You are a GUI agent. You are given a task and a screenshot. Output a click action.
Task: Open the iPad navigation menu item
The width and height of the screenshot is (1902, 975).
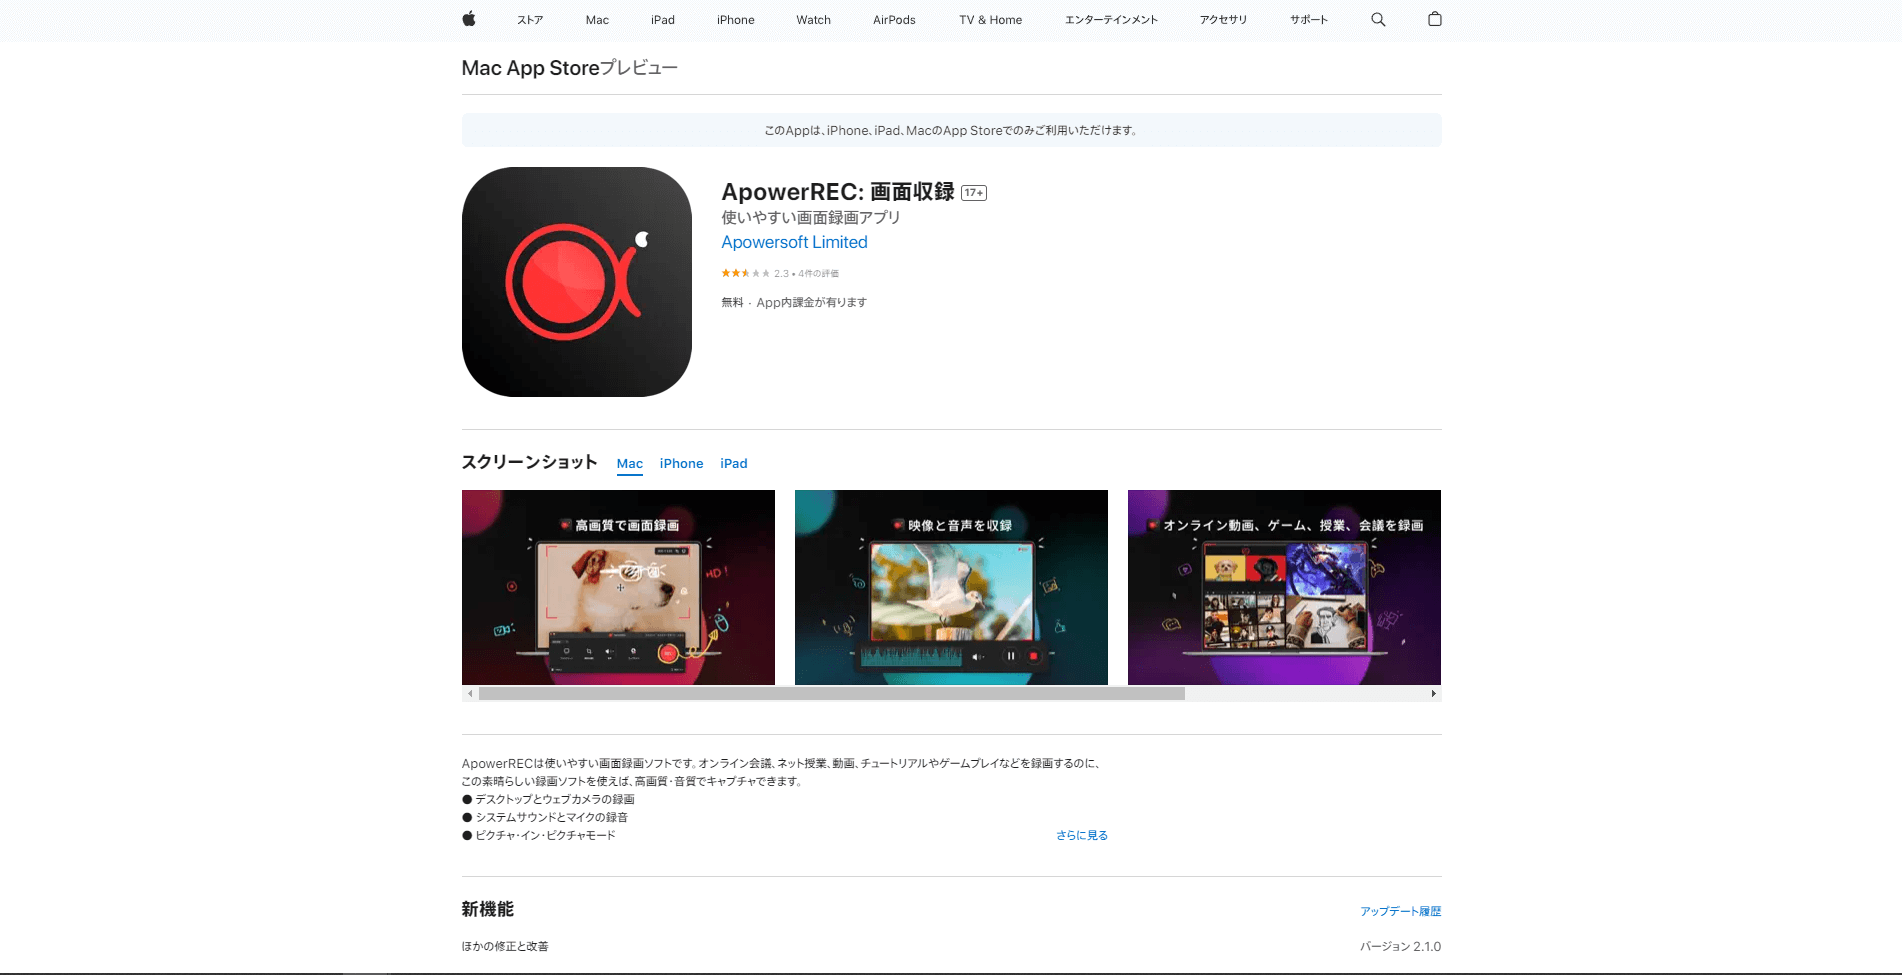pos(663,20)
